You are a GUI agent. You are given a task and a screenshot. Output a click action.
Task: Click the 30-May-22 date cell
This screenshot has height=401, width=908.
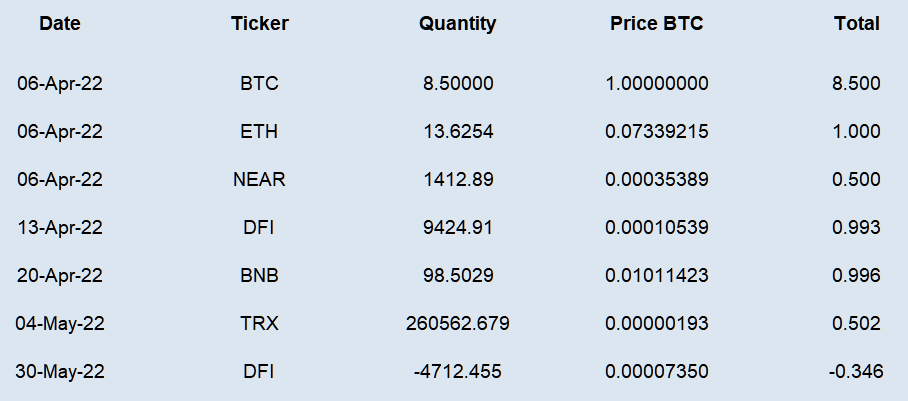[60, 371]
